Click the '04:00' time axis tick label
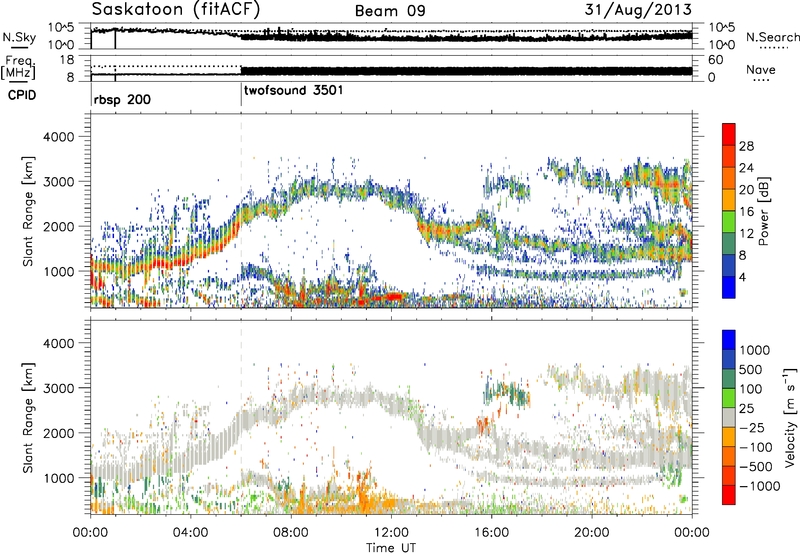800x554 pixels. click(190, 533)
